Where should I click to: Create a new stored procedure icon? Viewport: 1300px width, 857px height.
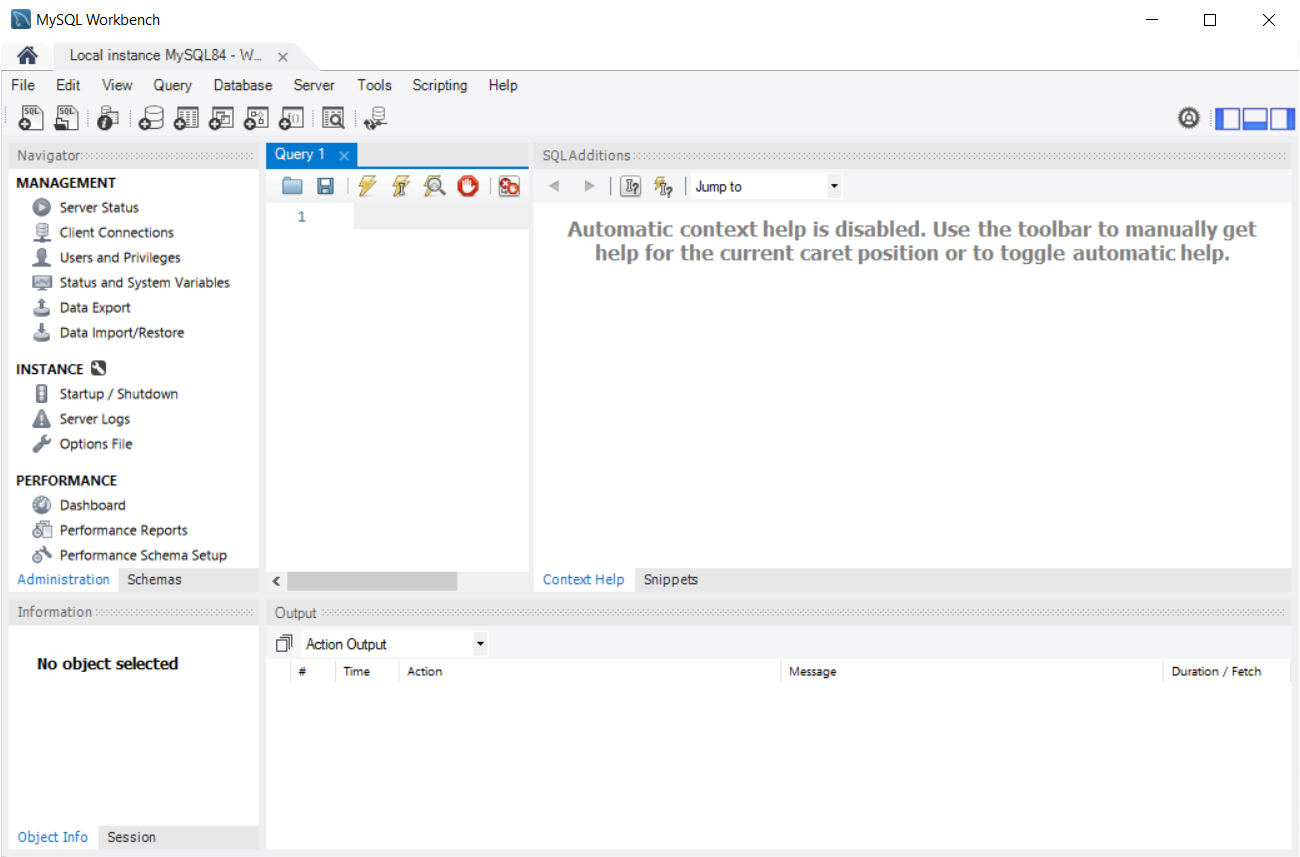(x=256, y=118)
